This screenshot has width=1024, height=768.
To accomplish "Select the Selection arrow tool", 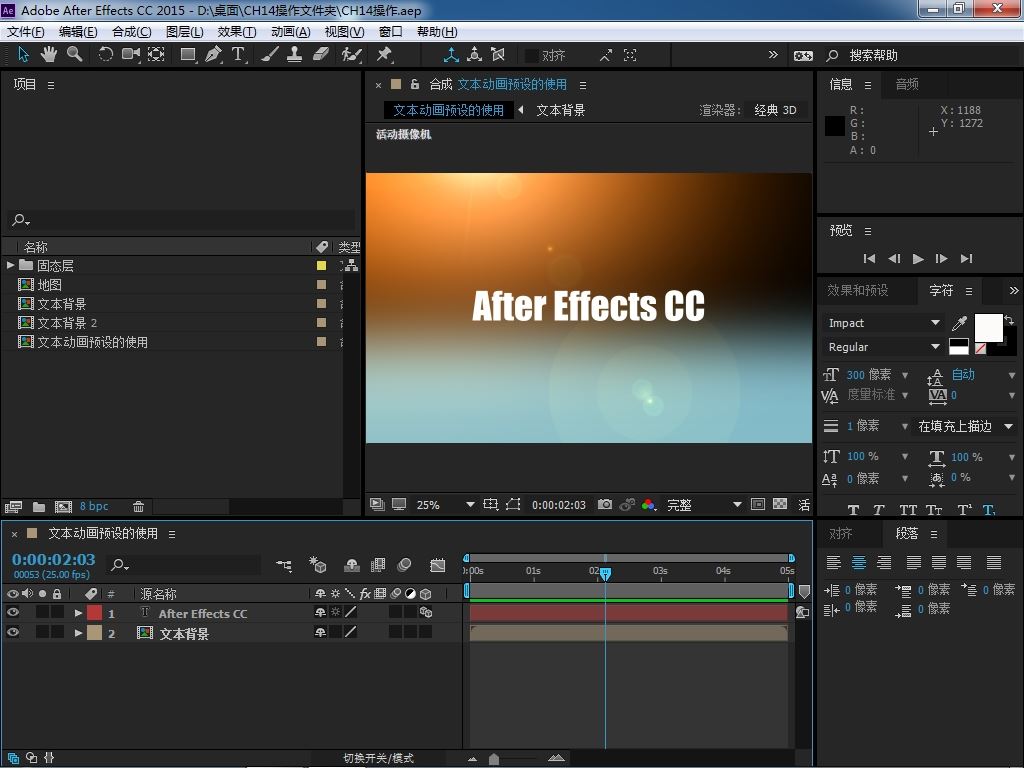I will (x=24, y=55).
